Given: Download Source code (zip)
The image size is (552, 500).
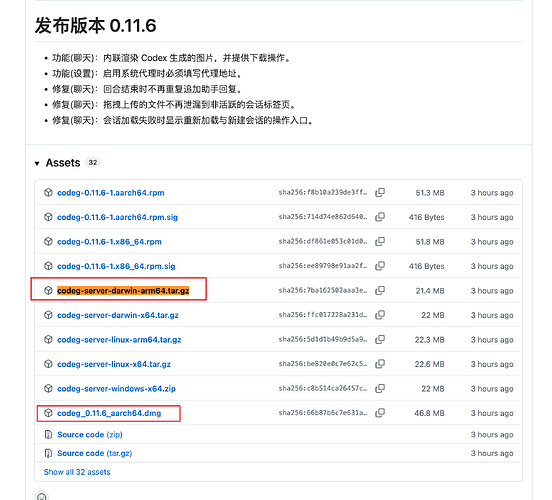Looking at the screenshot, I should (x=90, y=435).
